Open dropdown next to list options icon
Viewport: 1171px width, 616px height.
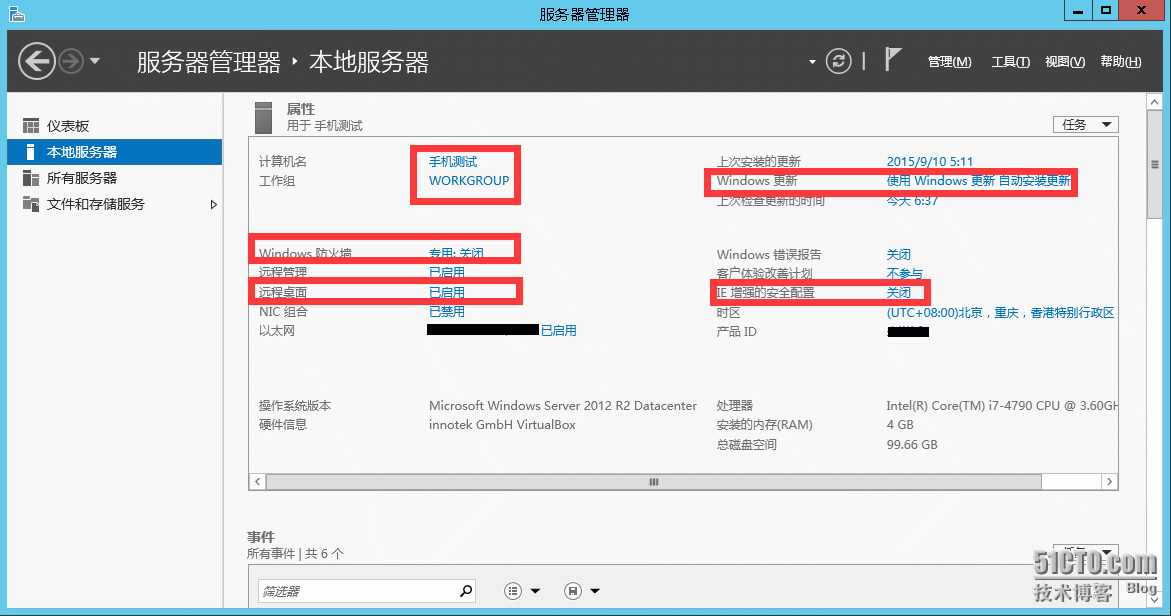[x=535, y=591]
